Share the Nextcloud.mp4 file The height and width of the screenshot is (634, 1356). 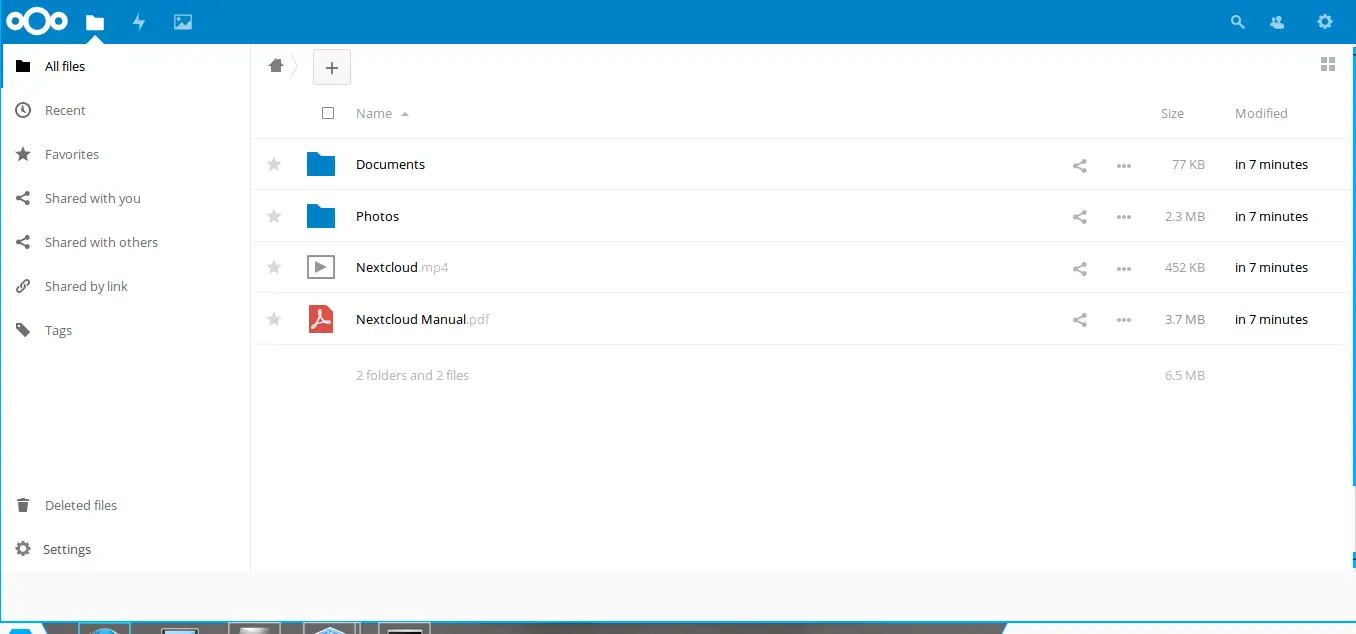pyautogui.click(x=1080, y=268)
